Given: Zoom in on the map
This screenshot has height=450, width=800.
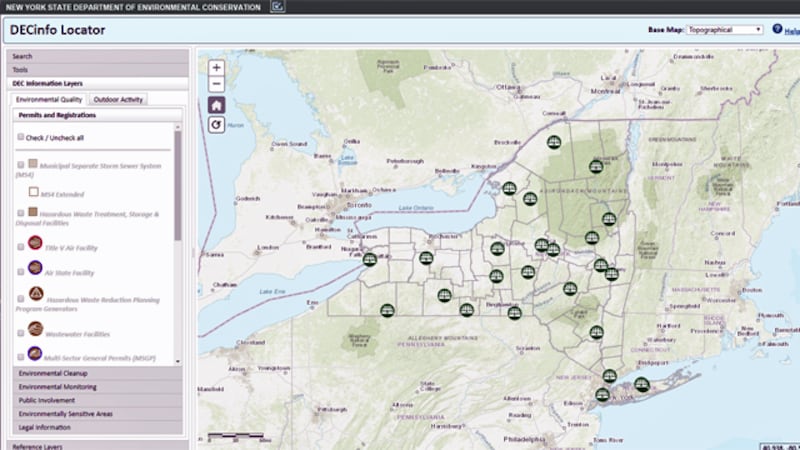Looking at the screenshot, I should [x=217, y=68].
